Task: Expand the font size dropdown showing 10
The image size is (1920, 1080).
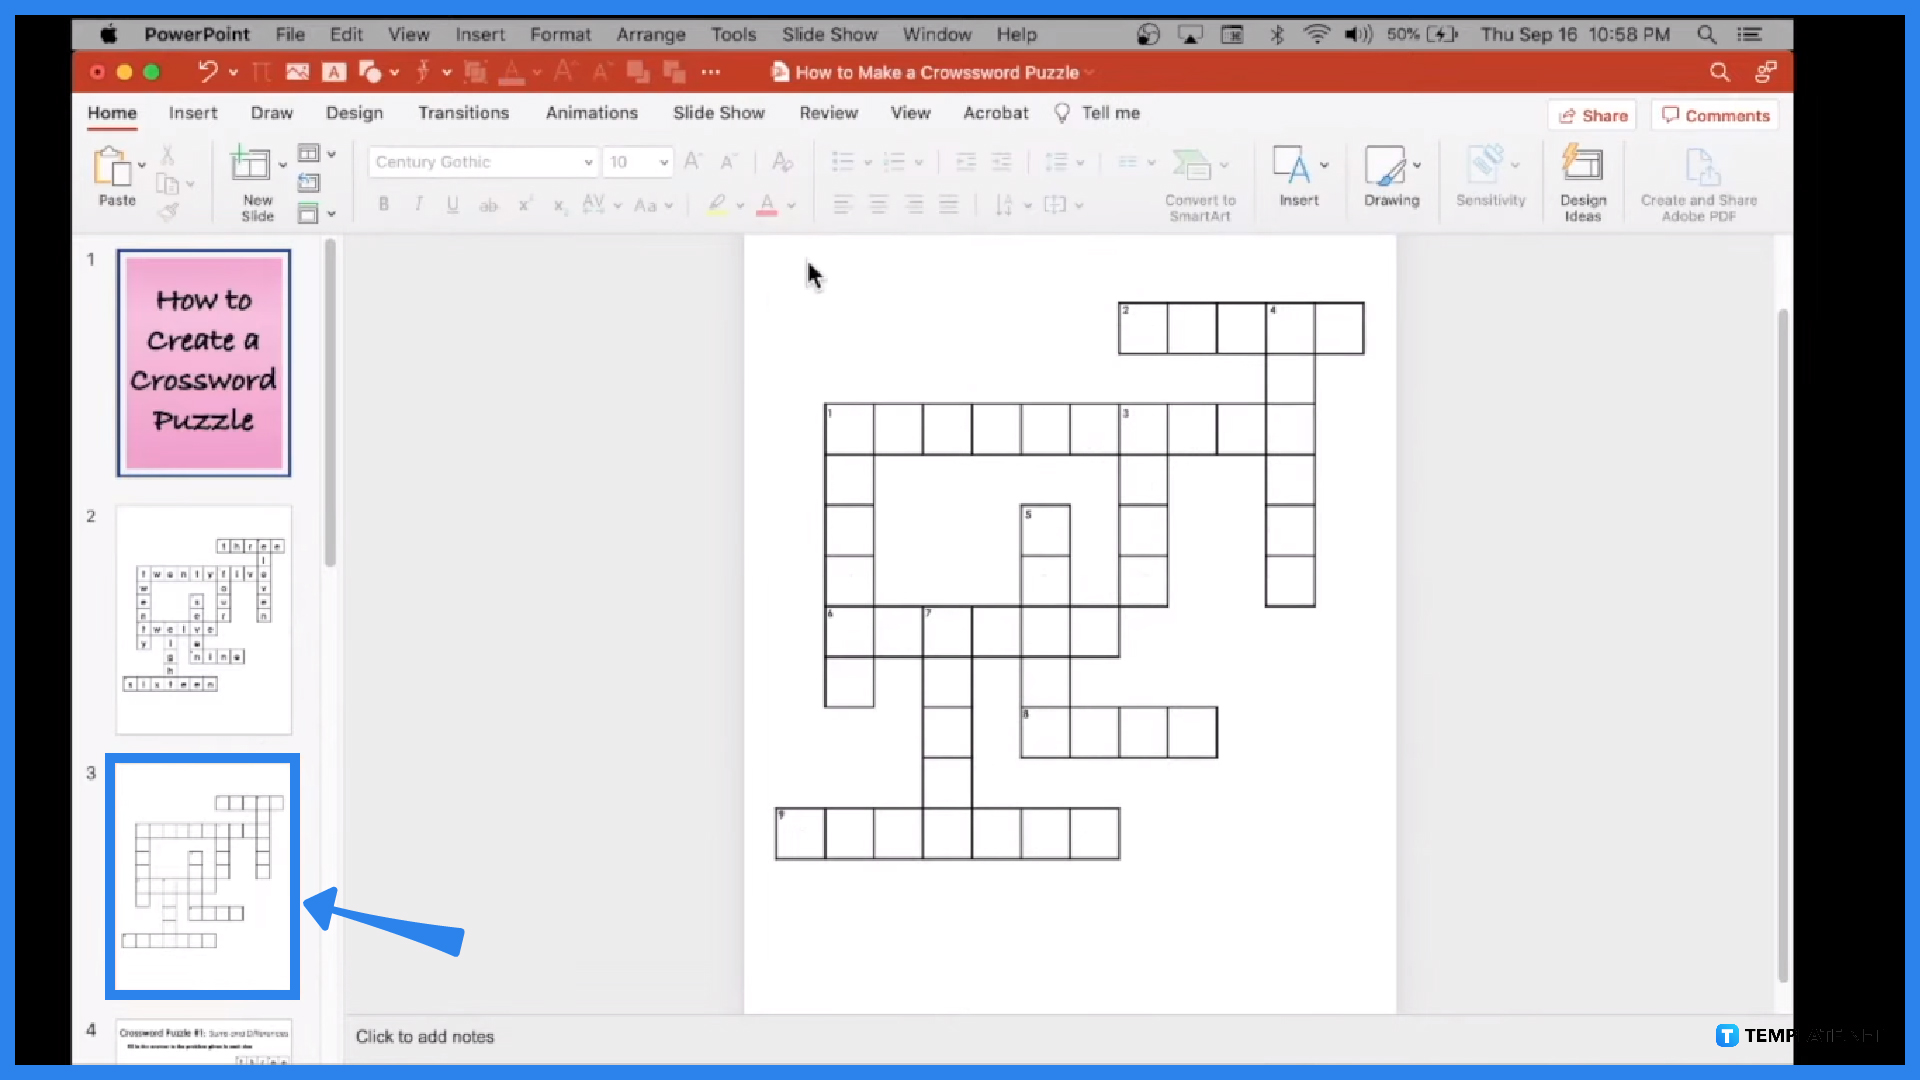Action: pyautogui.click(x=663, y=161)
